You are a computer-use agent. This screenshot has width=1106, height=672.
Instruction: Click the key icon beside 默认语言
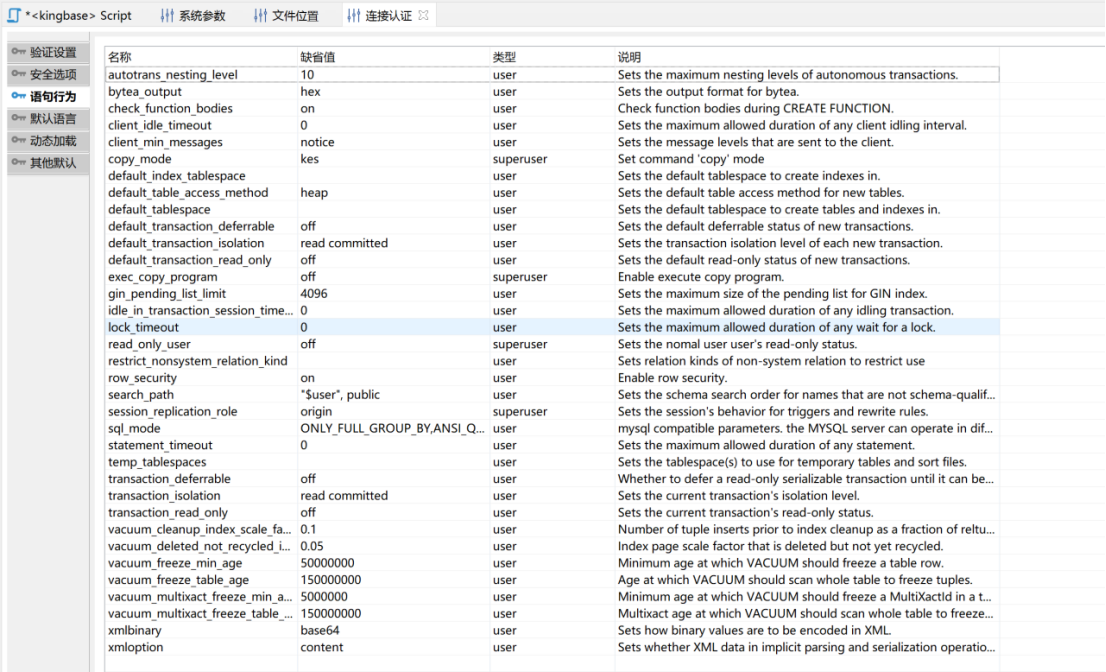[x=17, y=119]
